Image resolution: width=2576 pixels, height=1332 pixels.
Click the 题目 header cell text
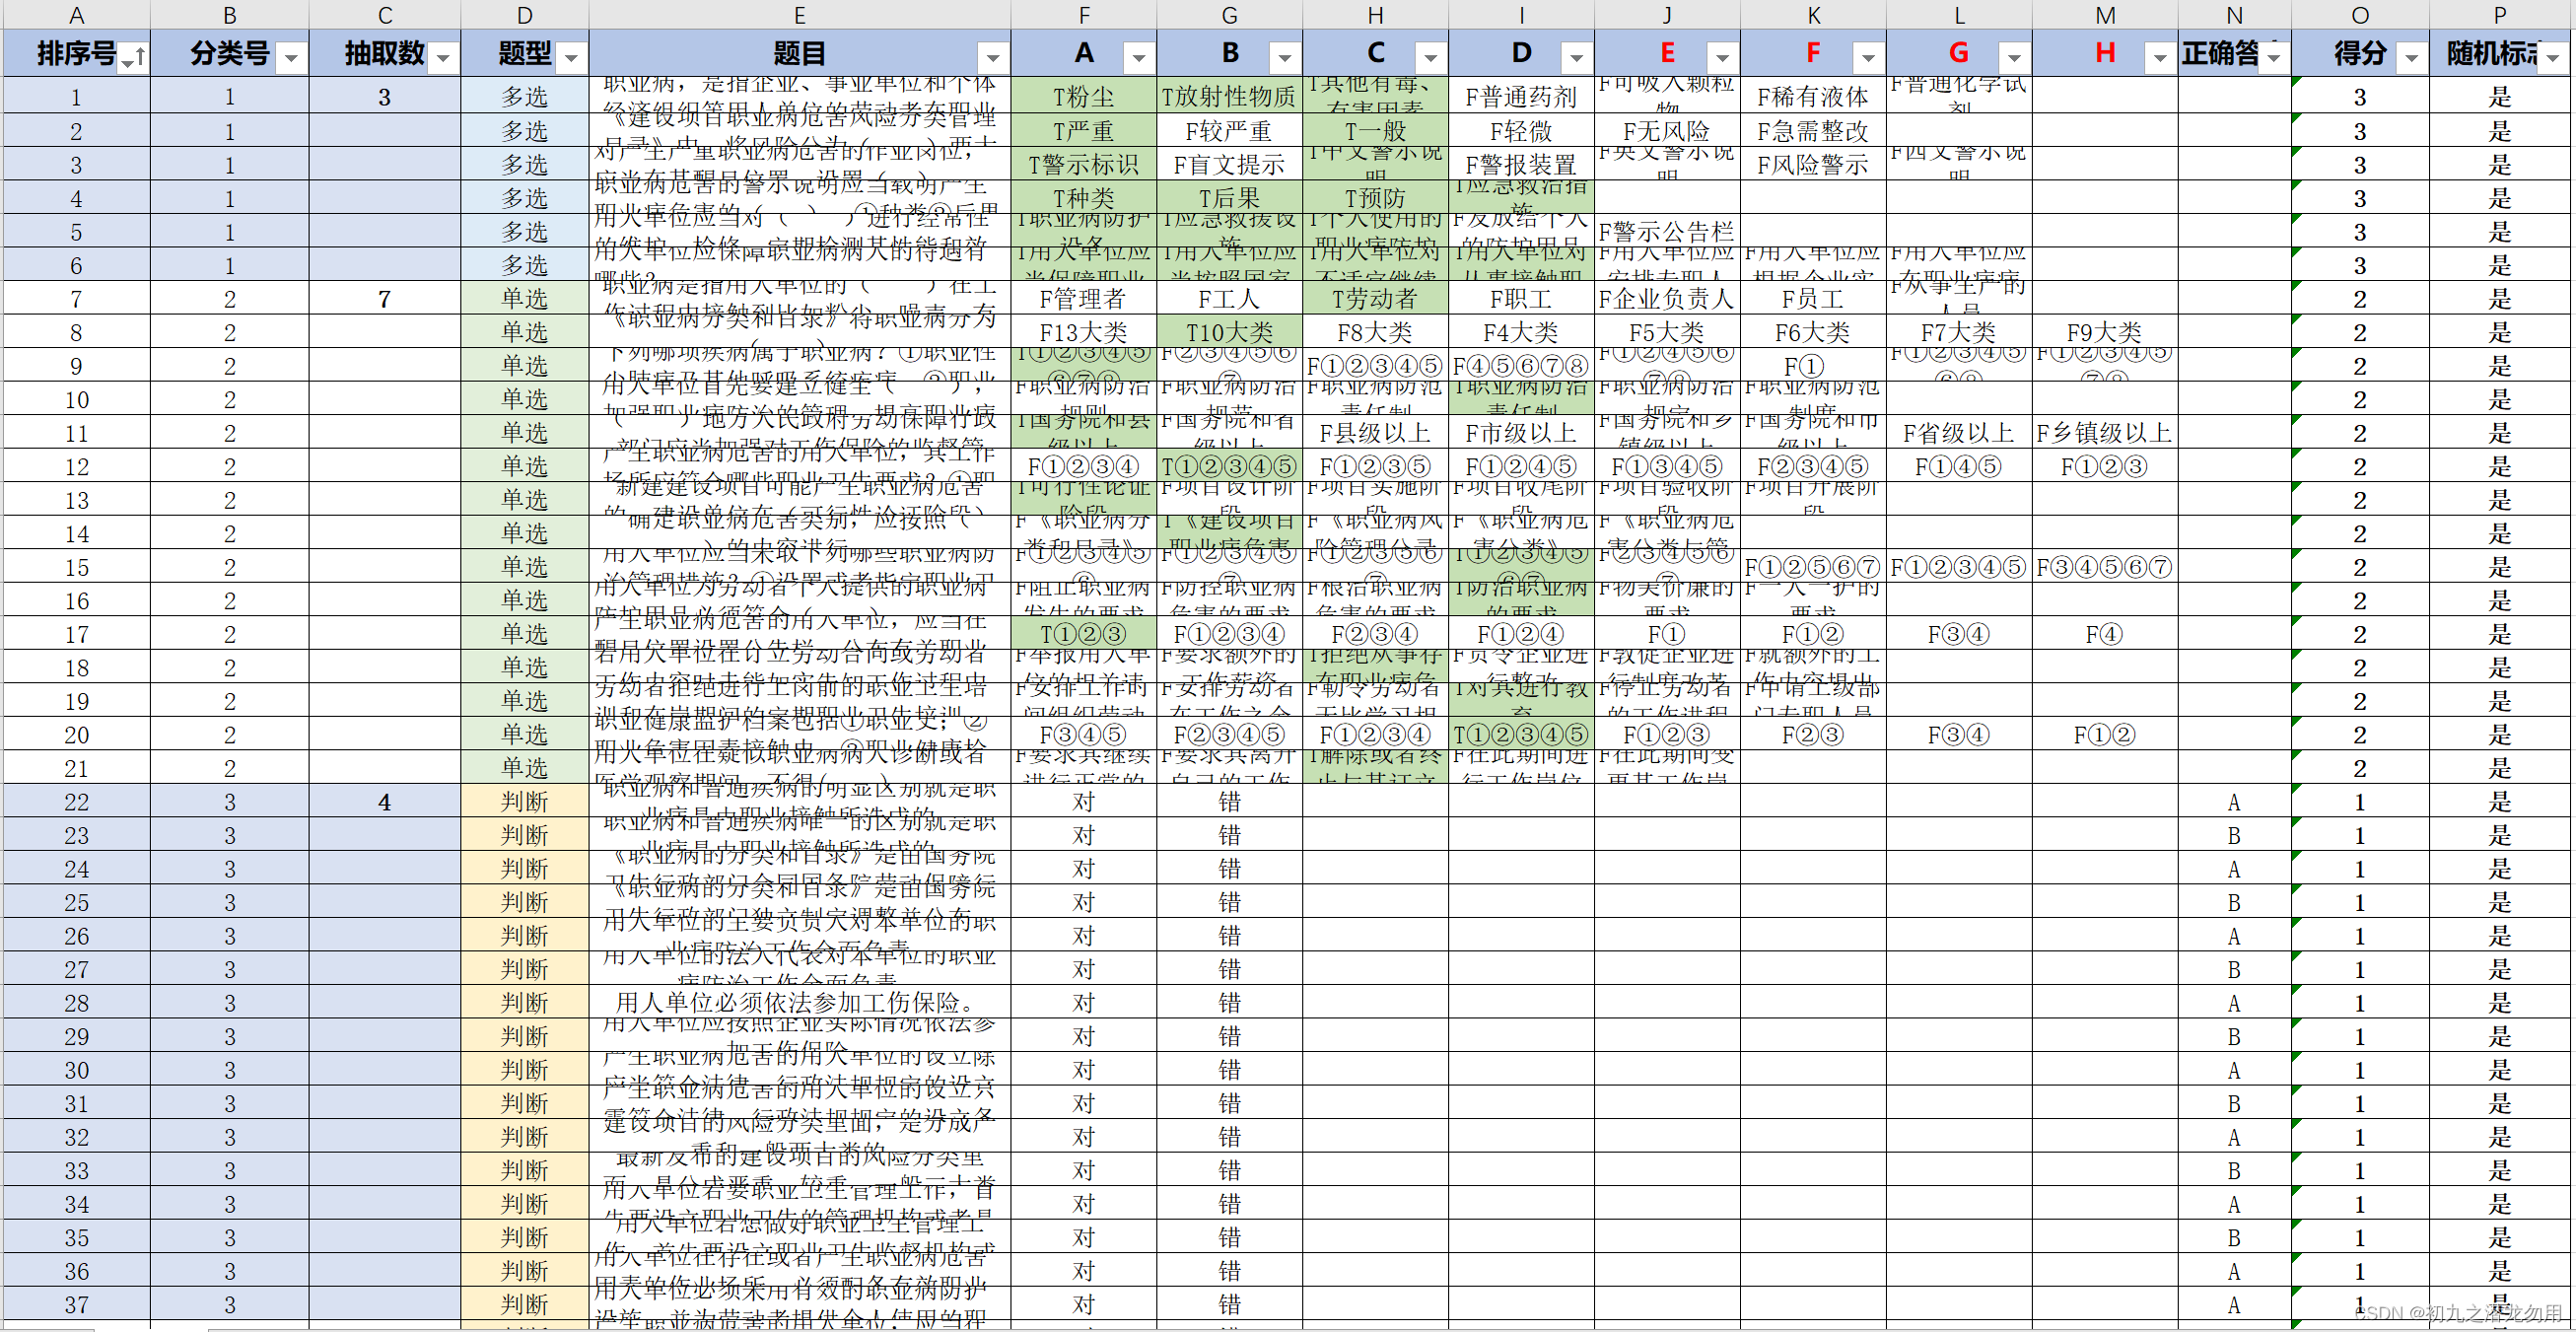[x=798, y=54]
